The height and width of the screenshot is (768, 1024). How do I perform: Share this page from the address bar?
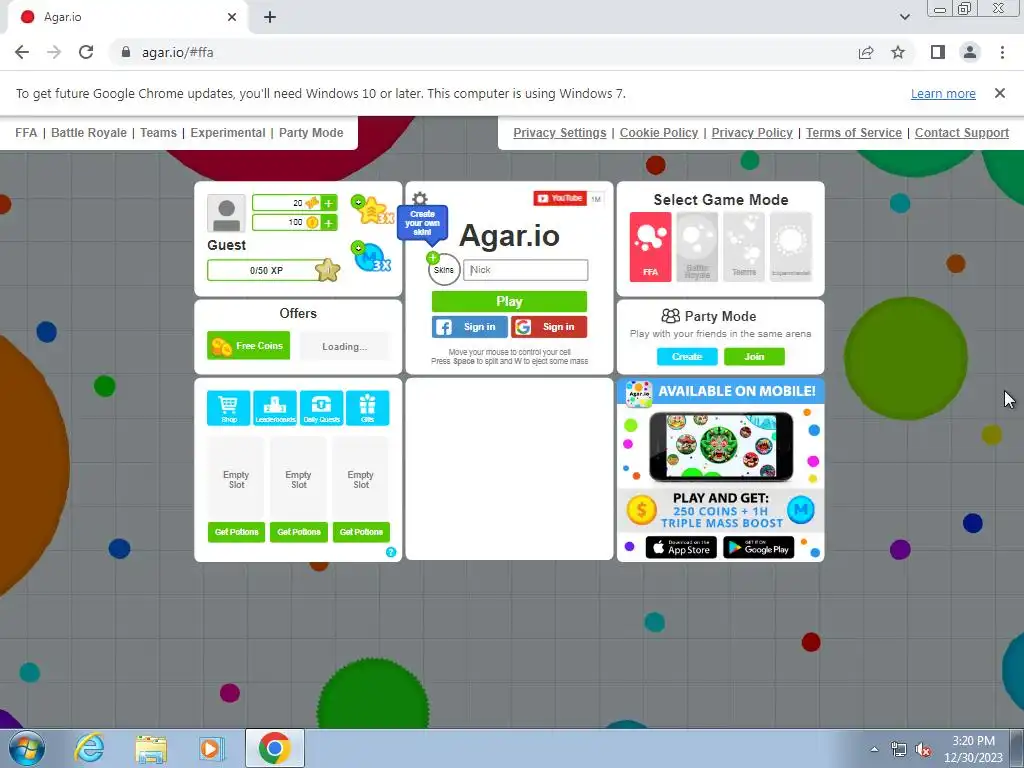pyautogui.click(x=866, y=52)
